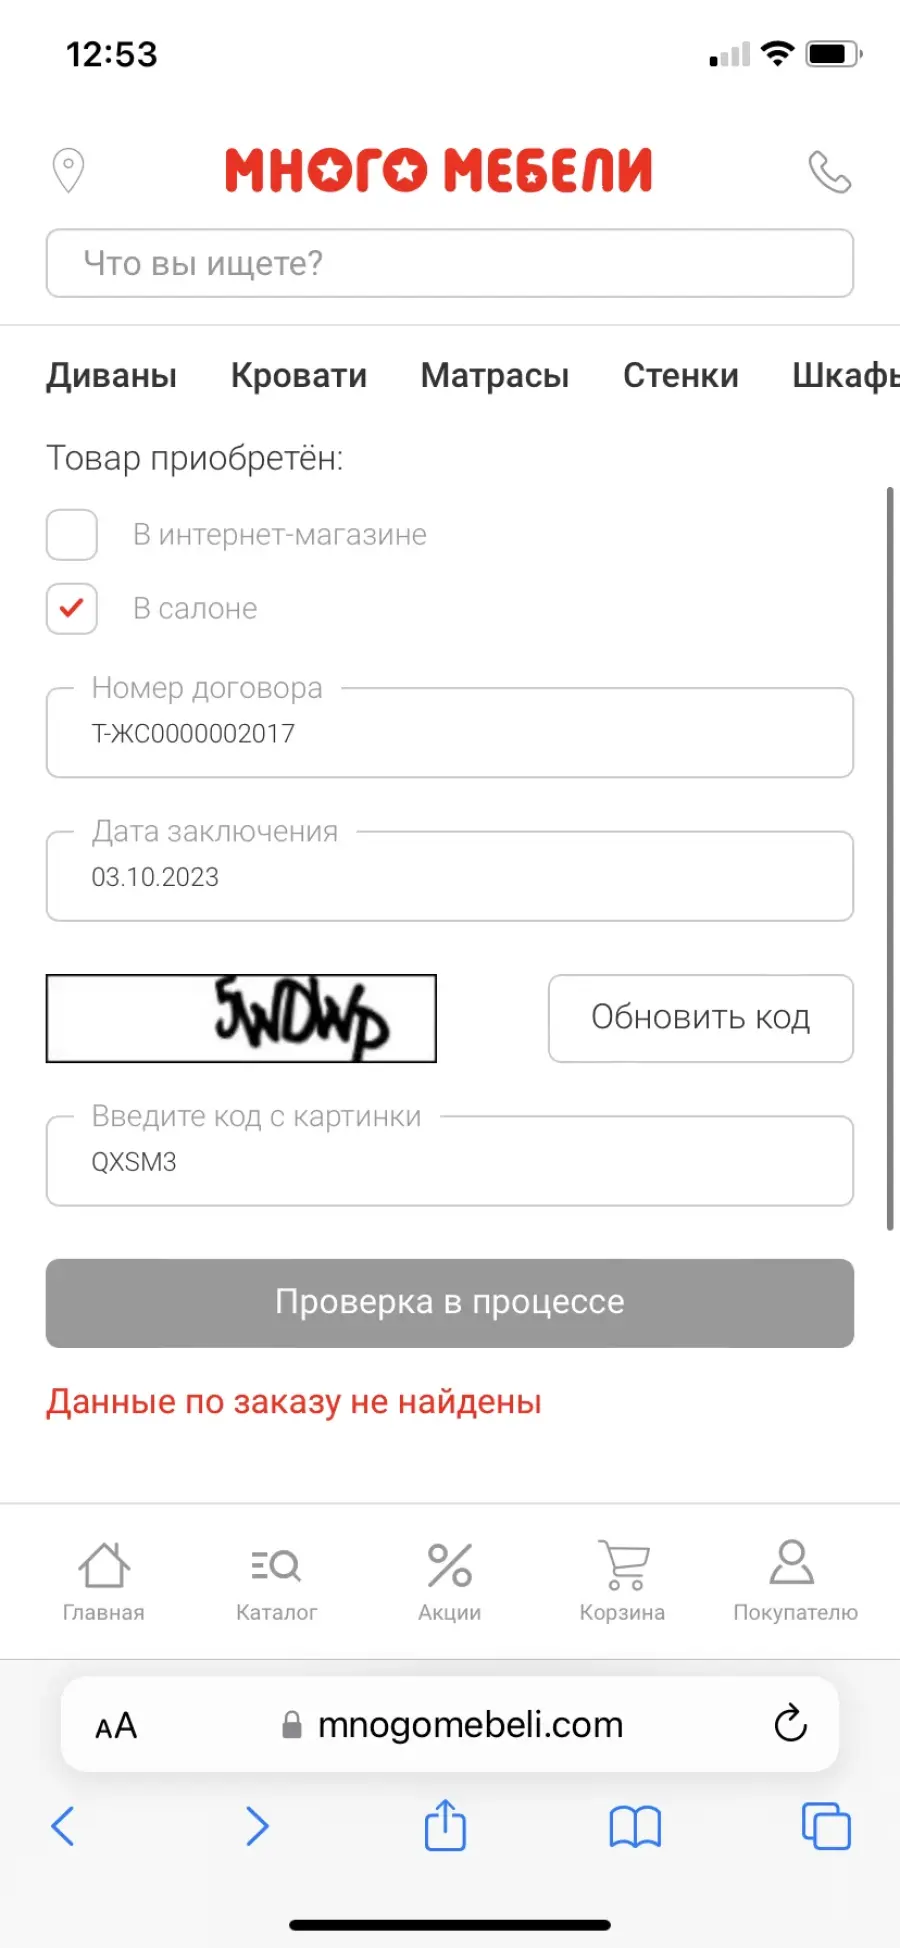The width and height of the screenshot is (900, 1948).
Task: Reload the page in Safari
Action: [x=790, y=1724]
